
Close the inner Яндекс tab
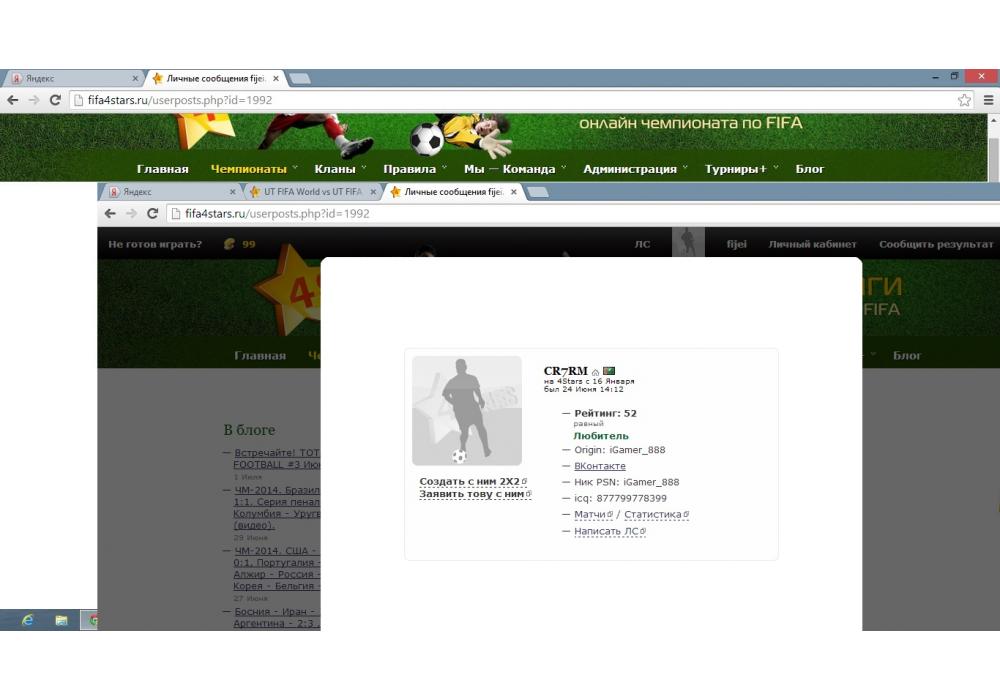pos(232,192)
